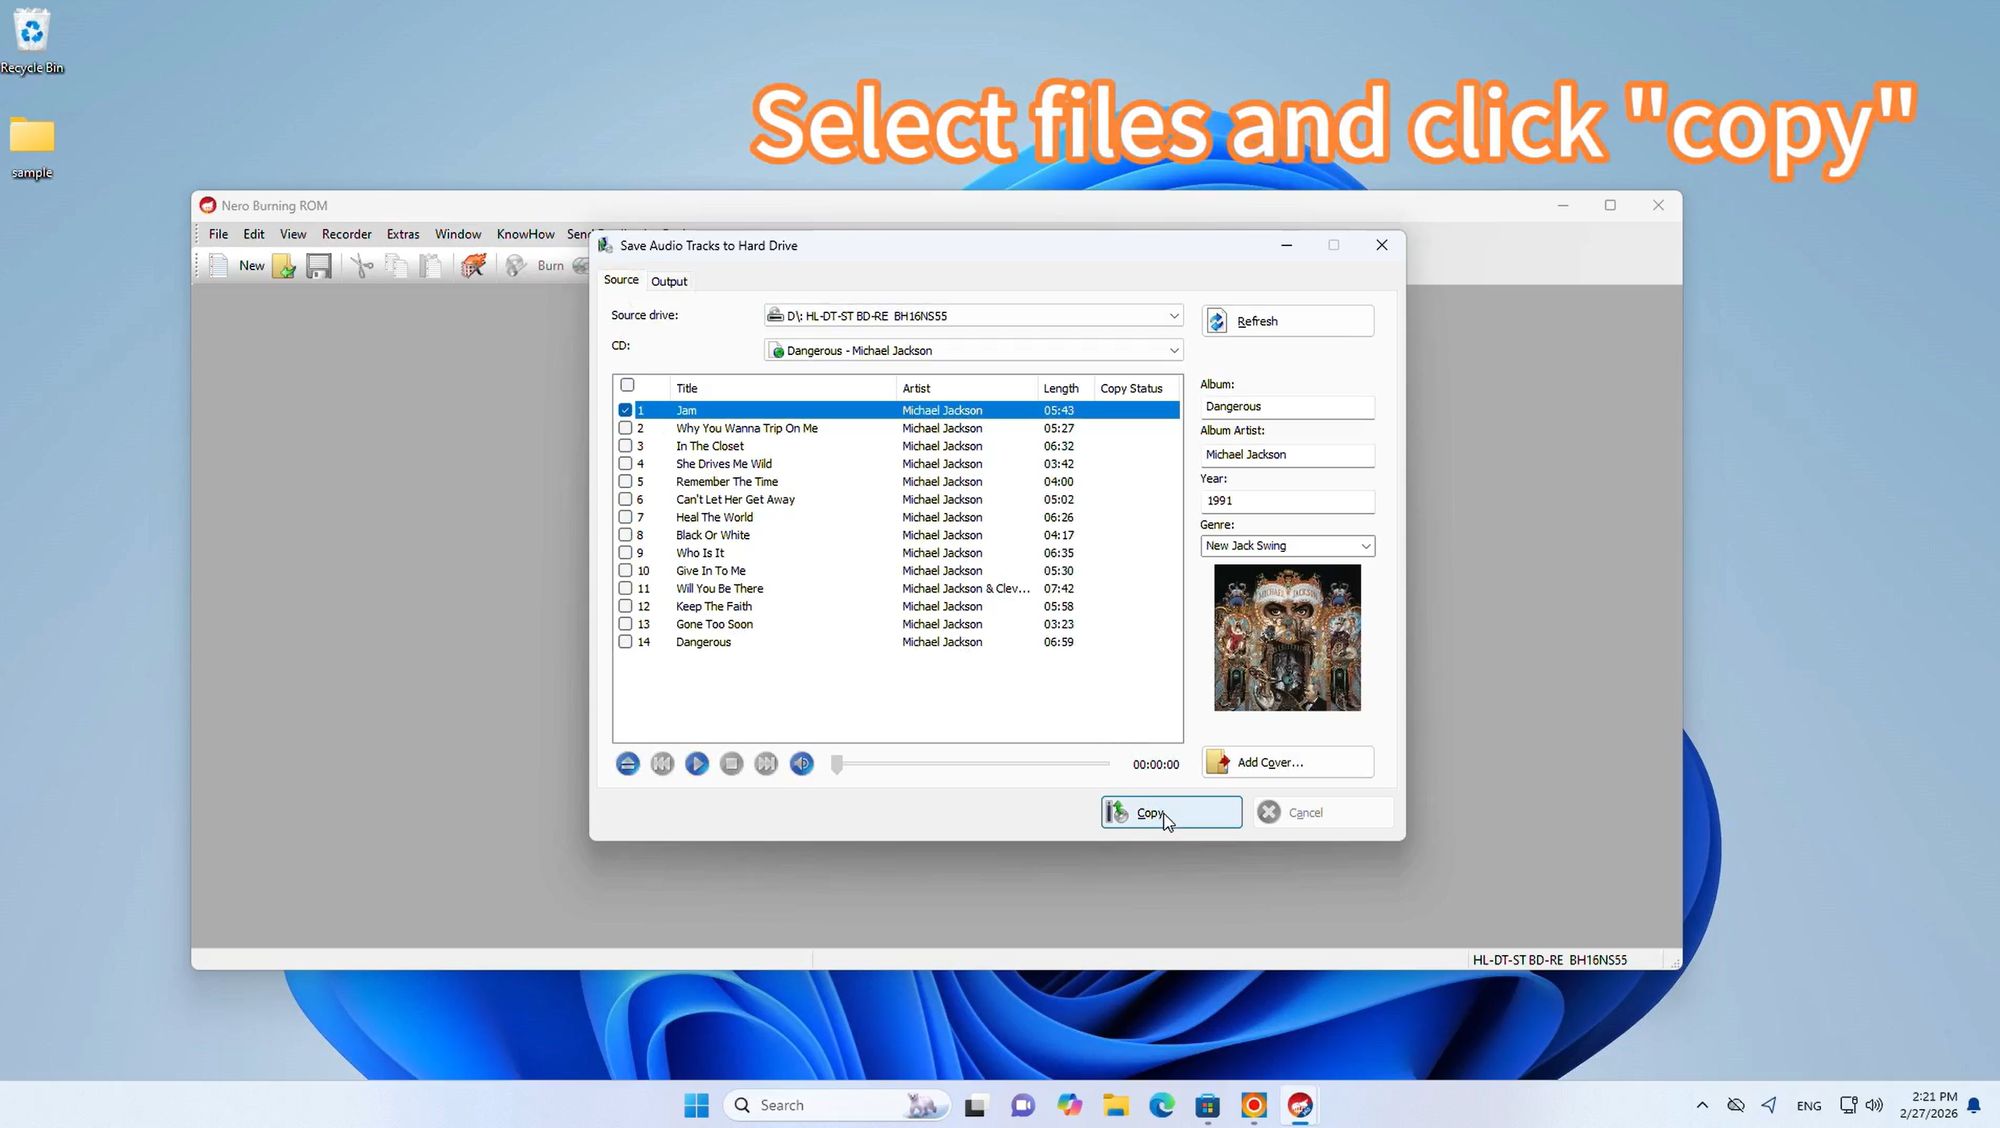Image resolution: width=2000 pixels, height=1128 pixels.
Task: Click the Save icon in Nero toolbar
Action: 318,266
